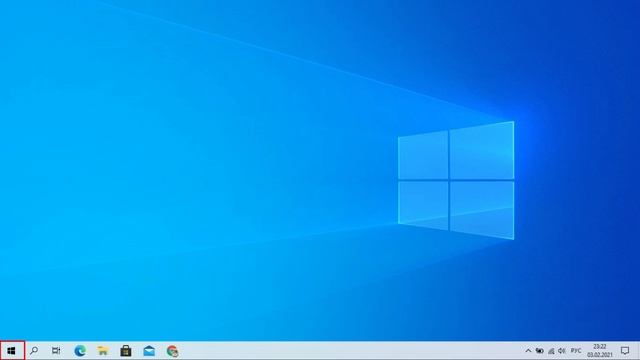
Task: Click the battery tray icon
Action: coord(540,351)
